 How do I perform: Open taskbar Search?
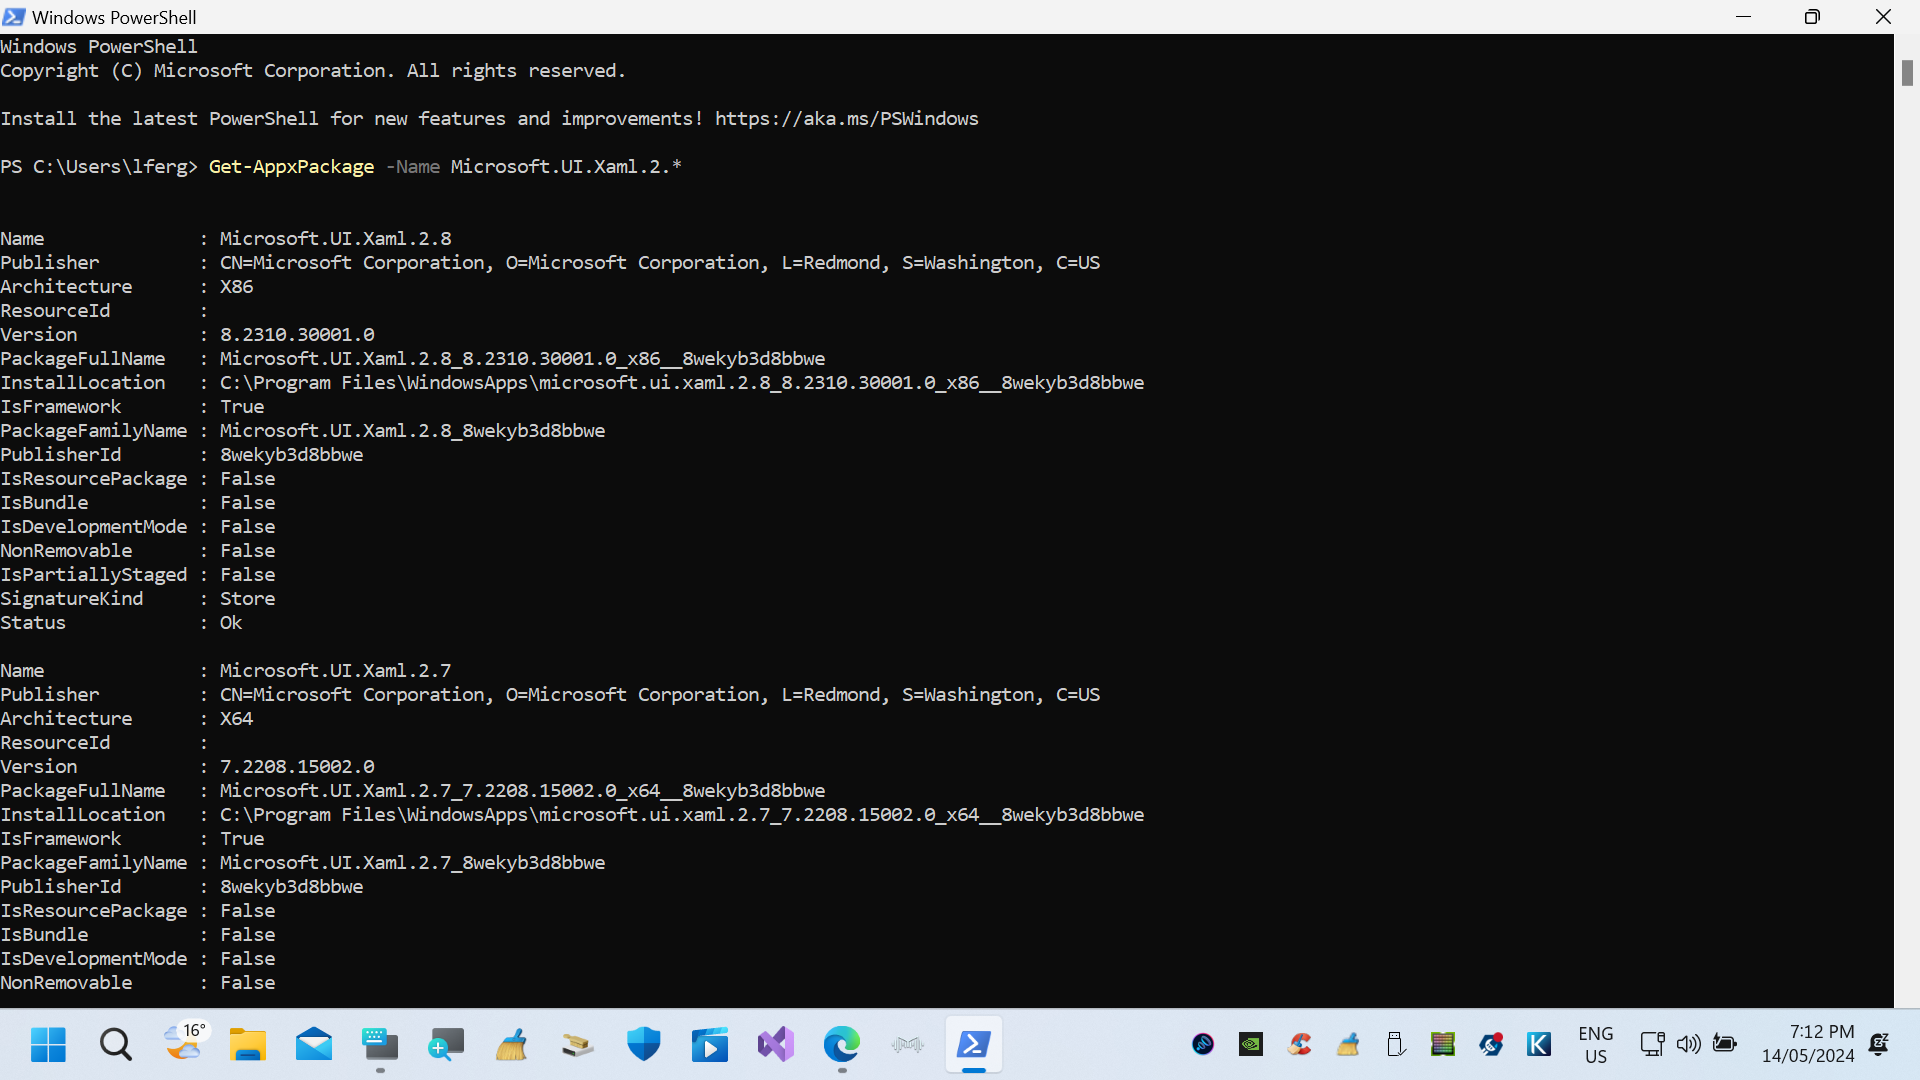click(115, 1044)
